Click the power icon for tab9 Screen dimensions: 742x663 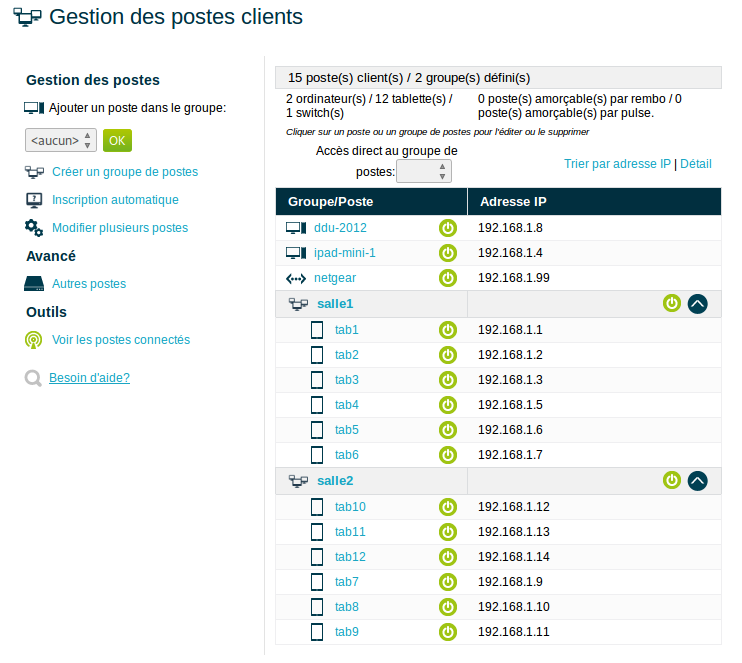pyautogui.click(x=448, y=632)
